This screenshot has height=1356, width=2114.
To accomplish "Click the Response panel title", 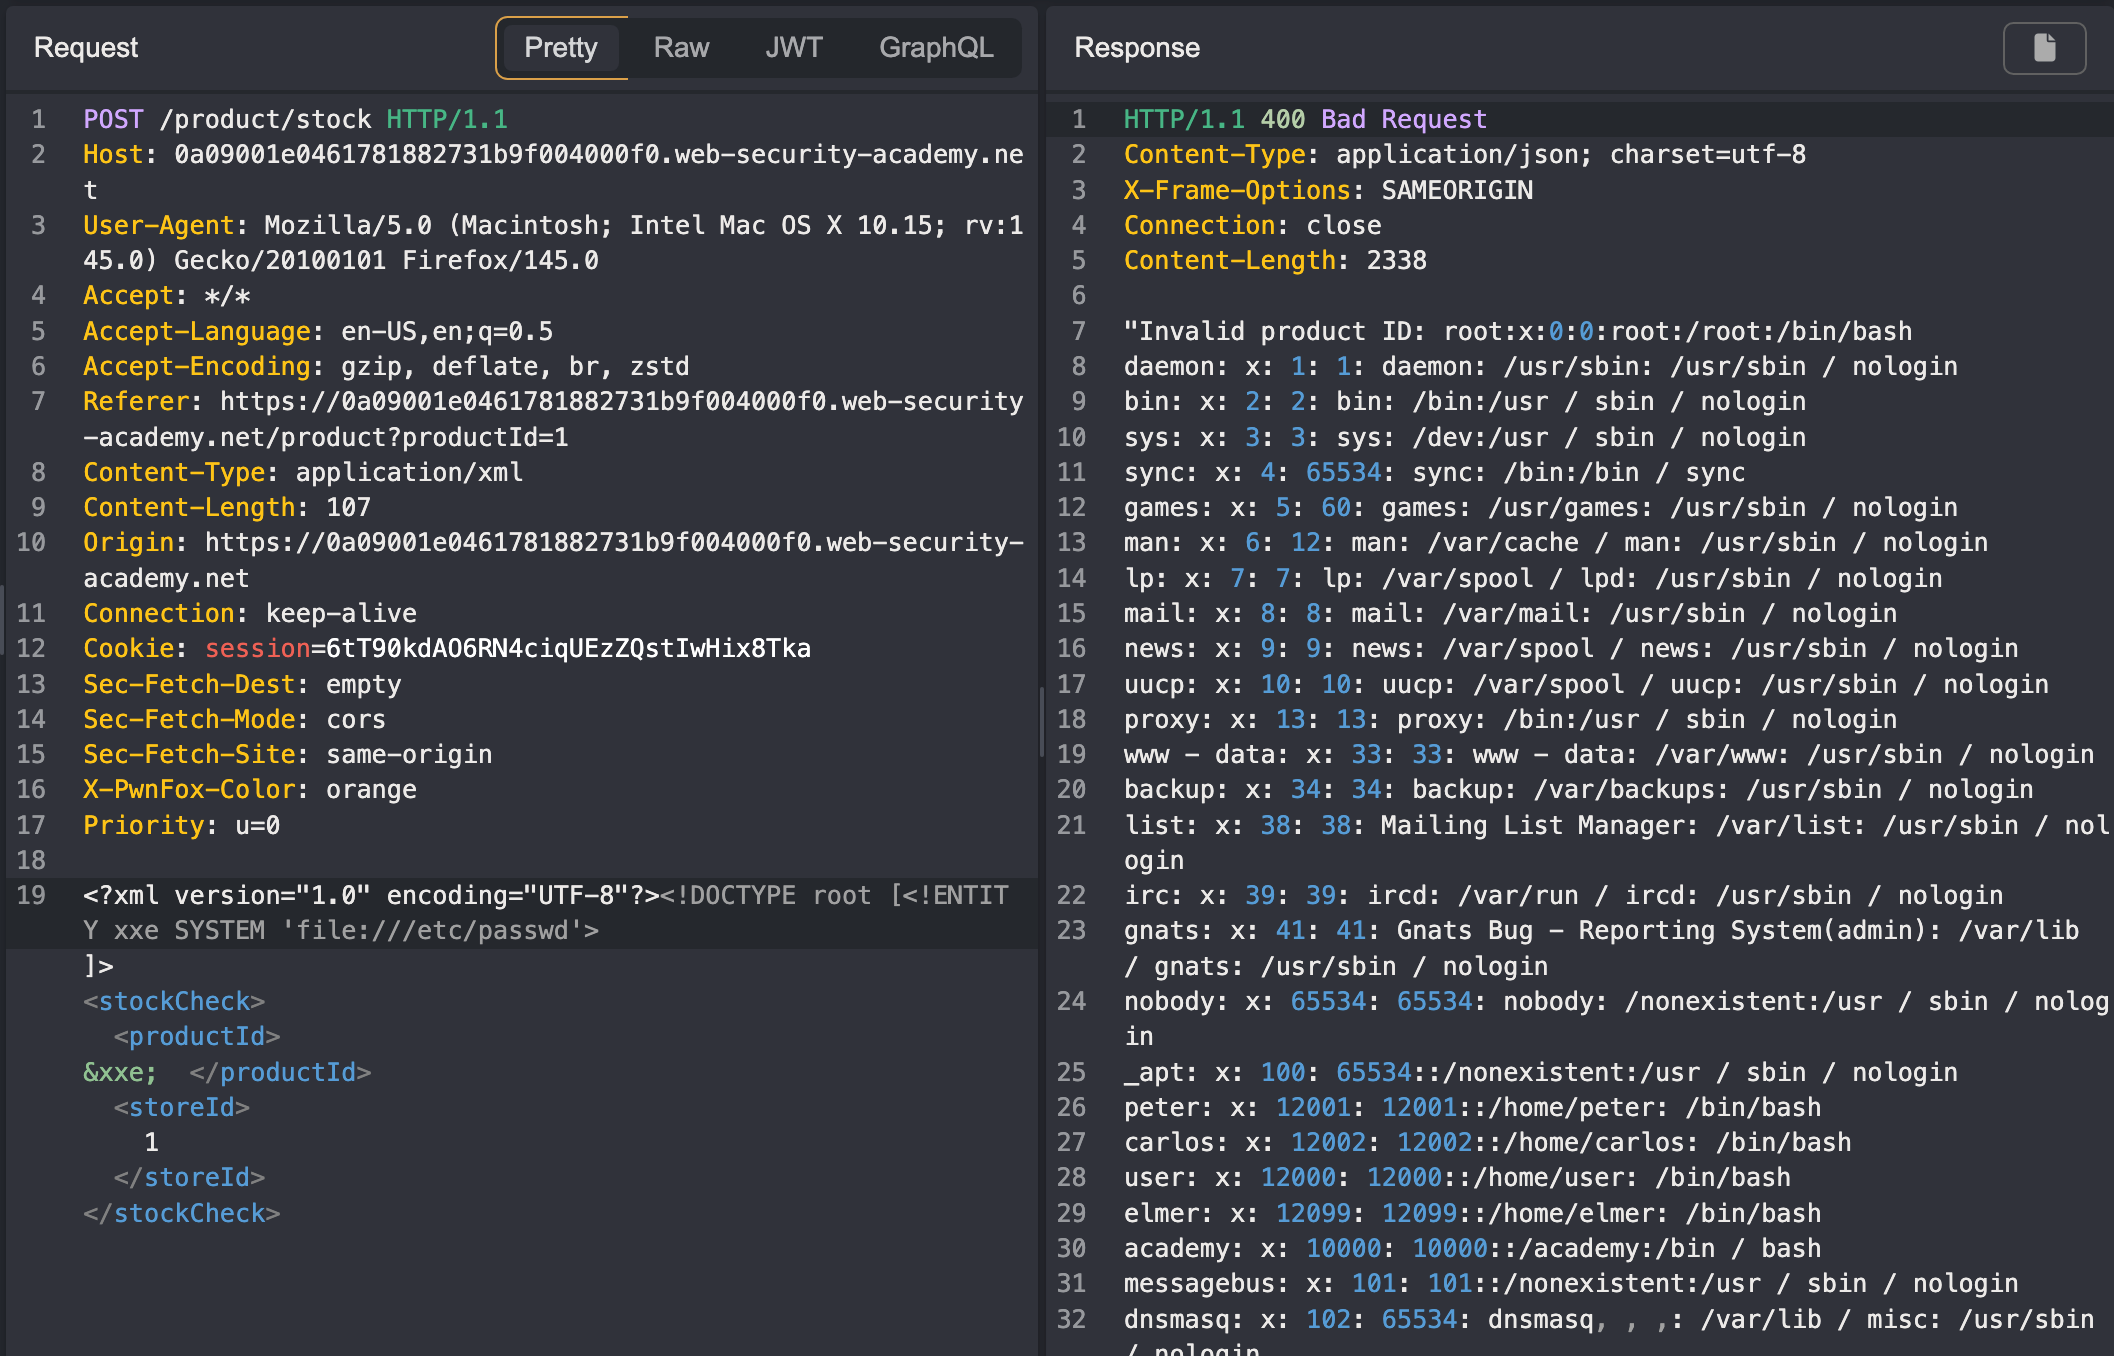I will coord(1137,48).
